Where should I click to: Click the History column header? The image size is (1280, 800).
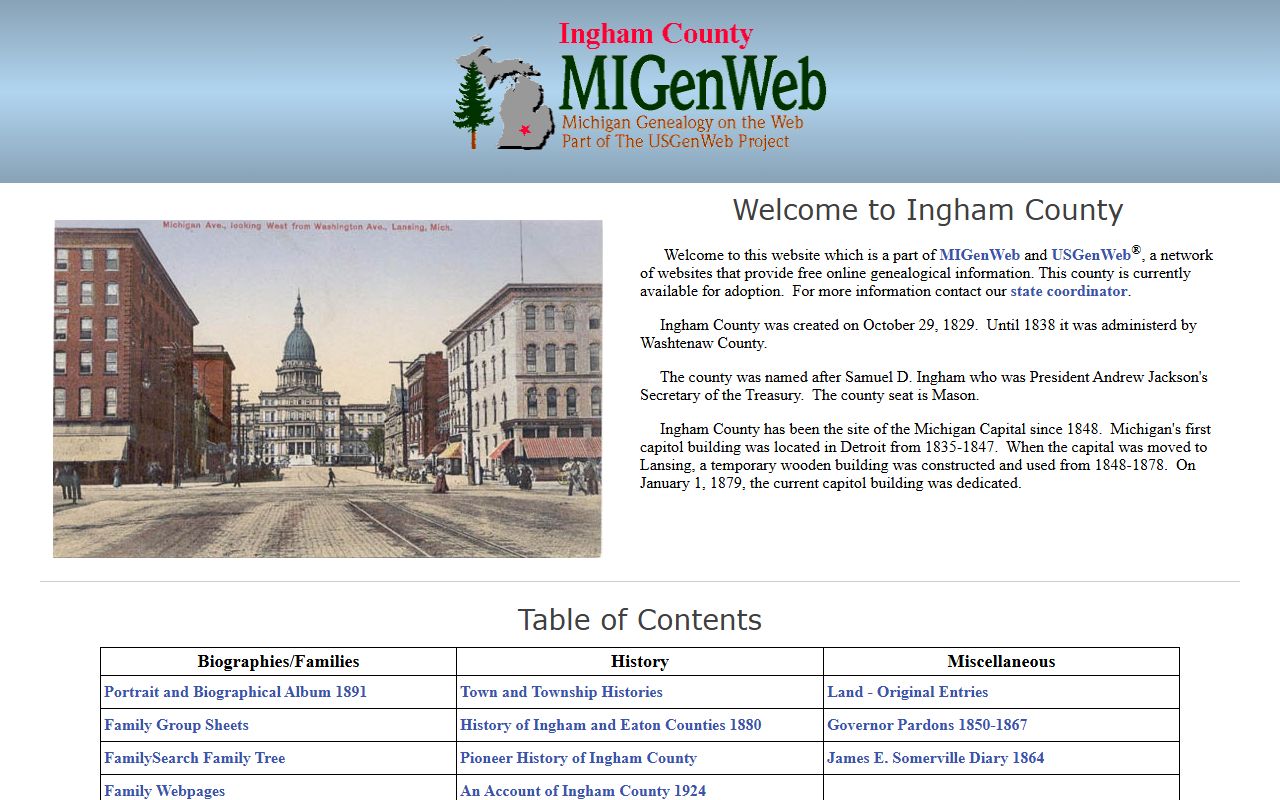pyautogui.click(x=640, y=661)
